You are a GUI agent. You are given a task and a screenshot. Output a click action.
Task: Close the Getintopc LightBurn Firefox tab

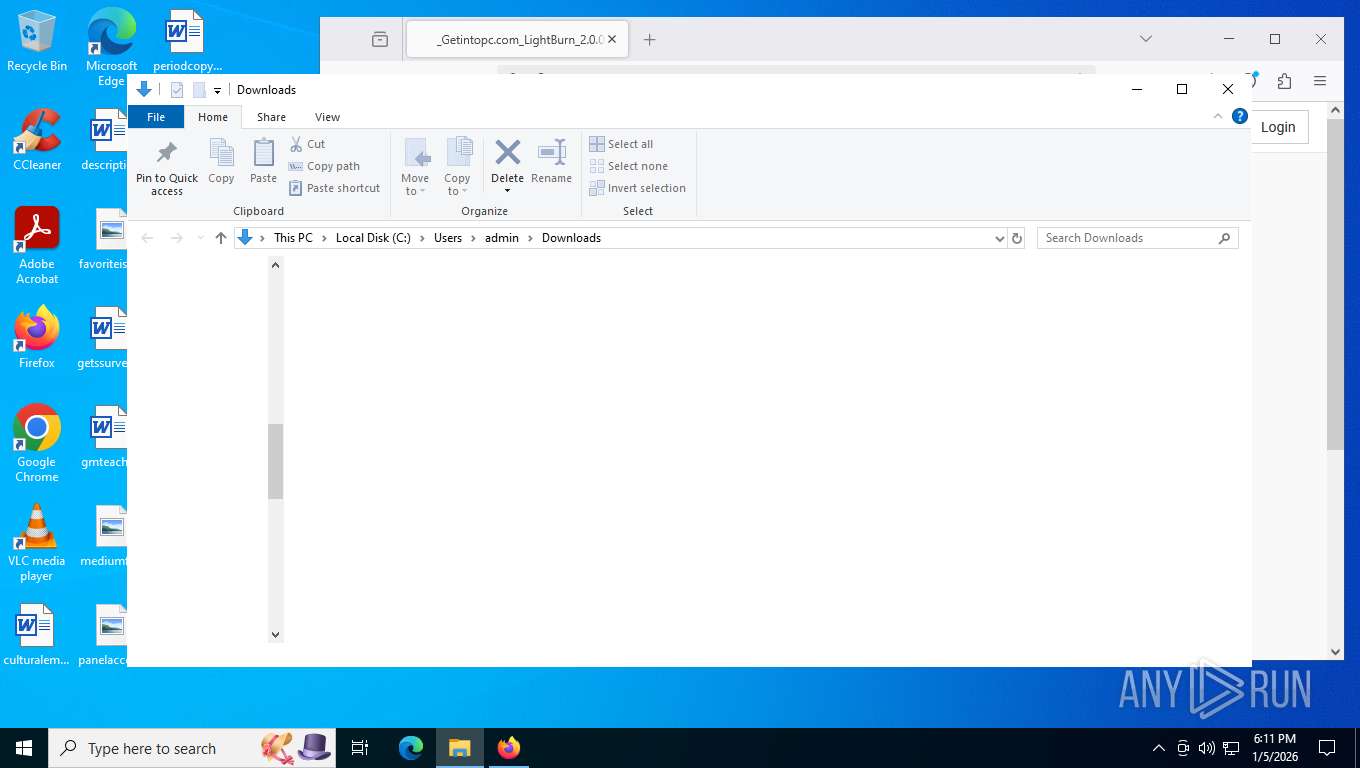click(x=612, y=40)
